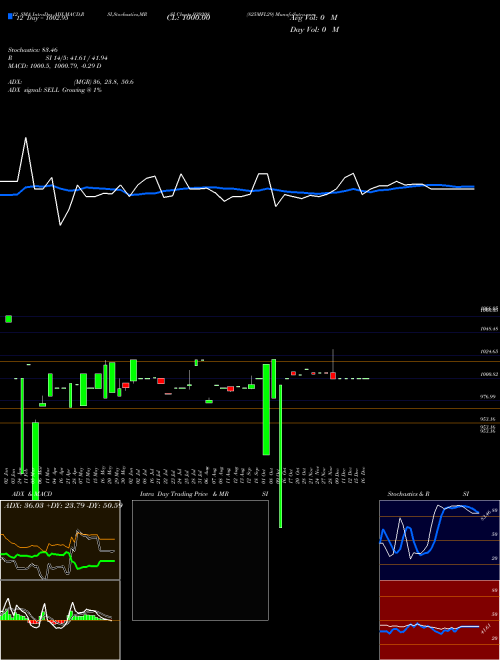Select the 'ADX signal: SELL Growing @ 1%' text

coord(55,90)
